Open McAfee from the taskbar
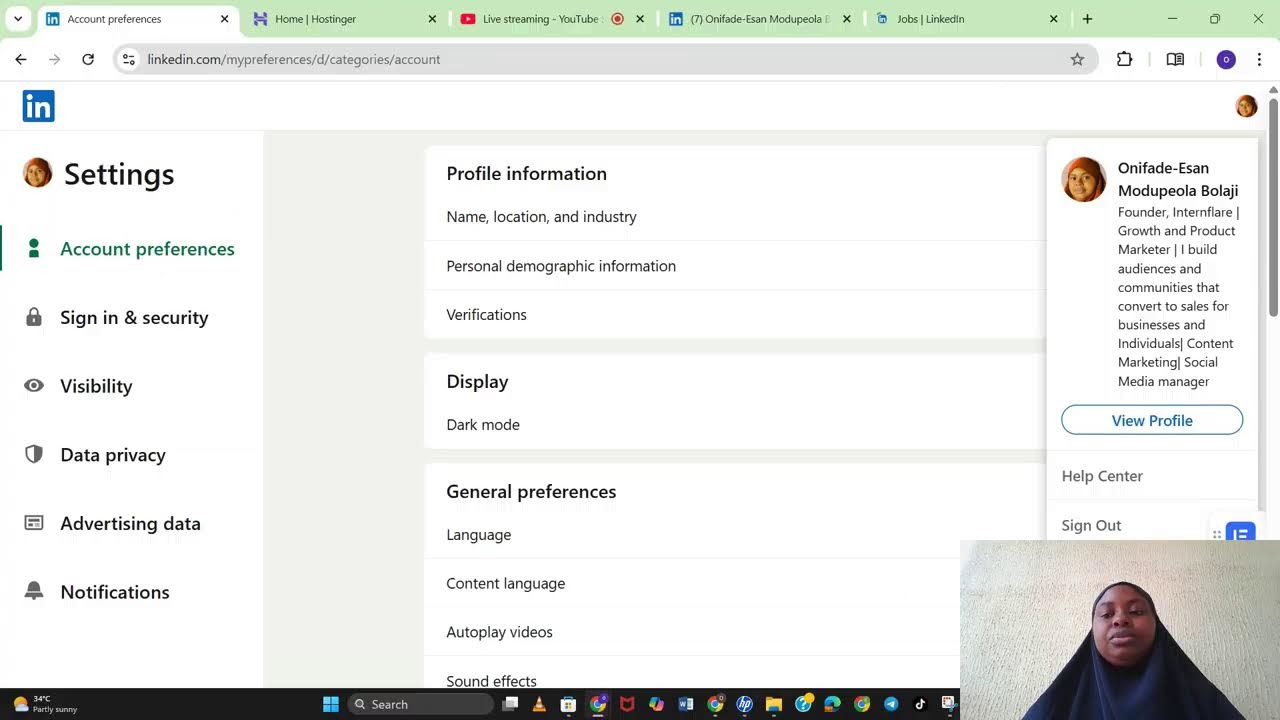The image size is (1280, 720). 627,704
